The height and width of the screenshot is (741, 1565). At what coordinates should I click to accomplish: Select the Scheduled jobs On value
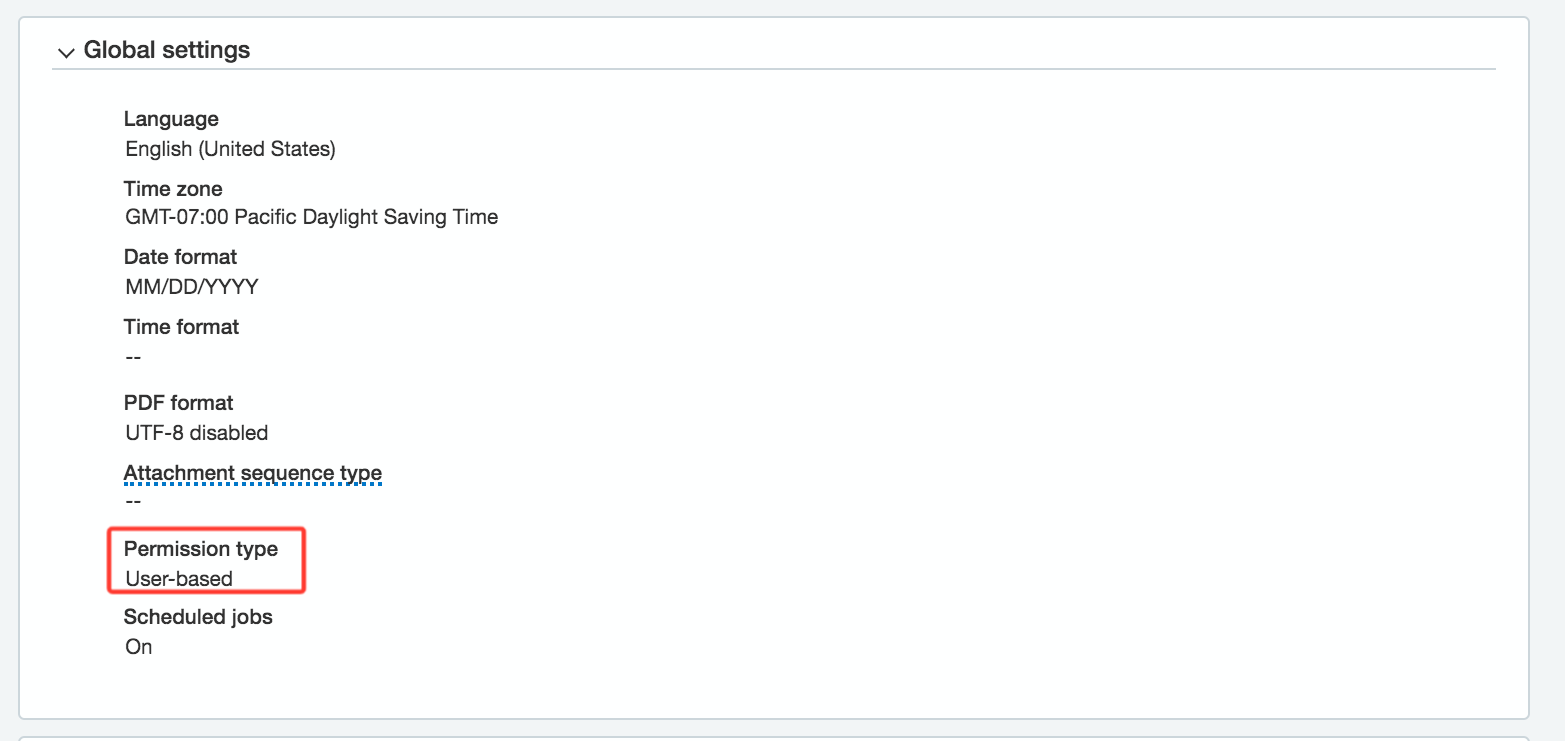coord(138,647)
